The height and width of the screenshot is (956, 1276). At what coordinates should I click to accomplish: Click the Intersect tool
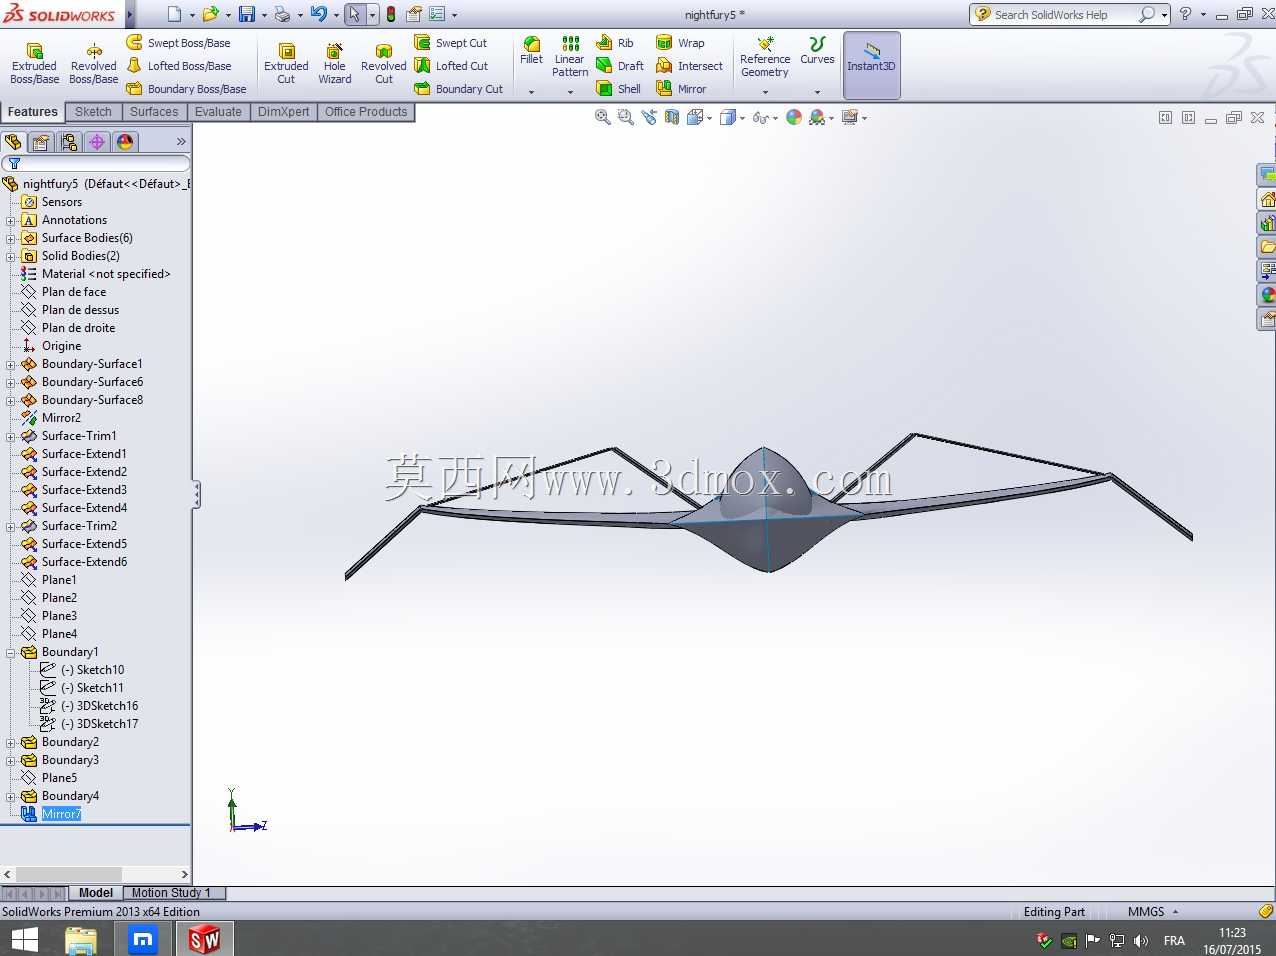click(689, 65)
